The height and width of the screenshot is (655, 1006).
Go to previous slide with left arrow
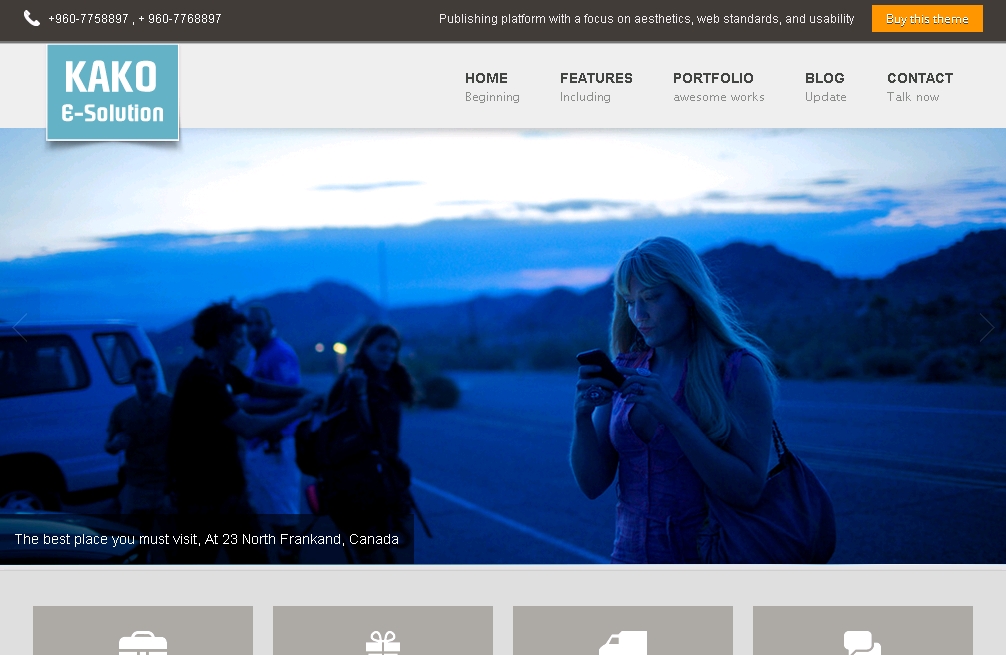tap(20, 328)
